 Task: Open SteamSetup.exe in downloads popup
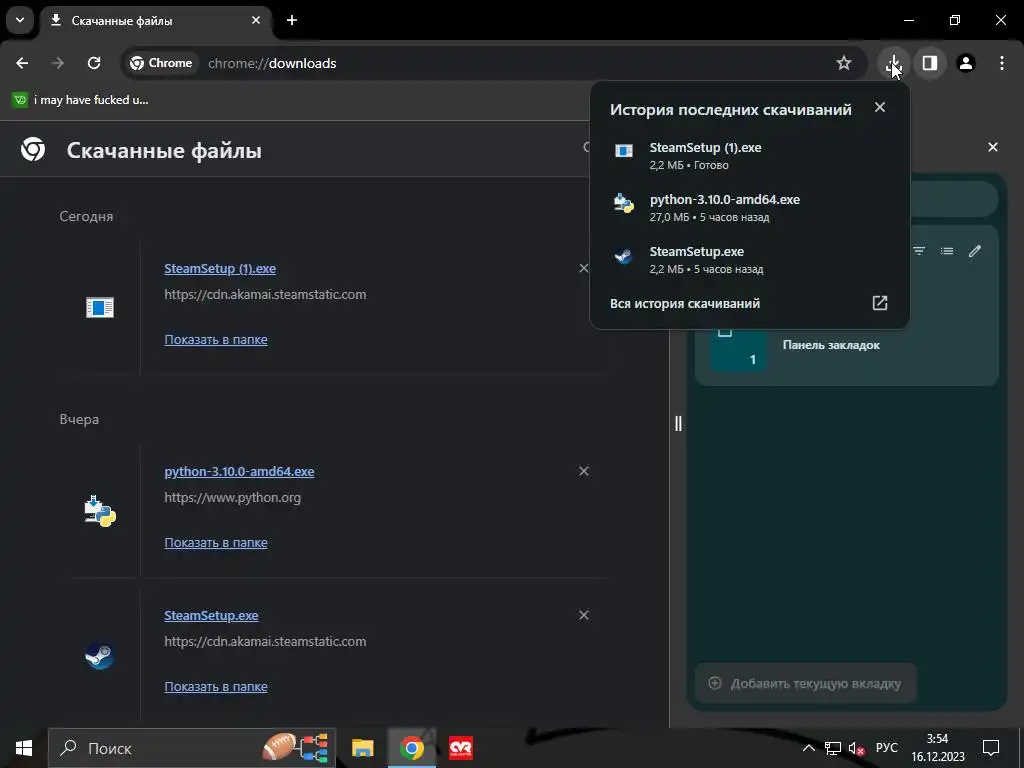click(749, 259)
